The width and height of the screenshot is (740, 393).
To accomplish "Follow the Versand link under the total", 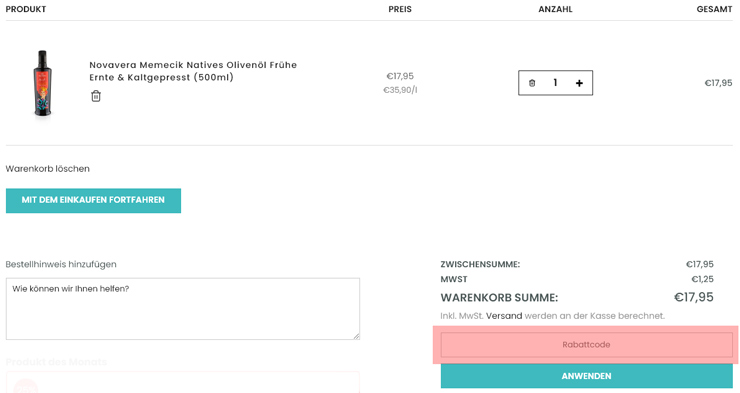I will point(504,316).
